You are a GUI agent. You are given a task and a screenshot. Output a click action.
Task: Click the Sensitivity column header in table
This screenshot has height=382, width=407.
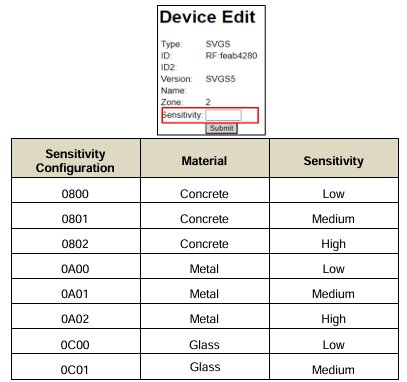click(x=334, y=158)
